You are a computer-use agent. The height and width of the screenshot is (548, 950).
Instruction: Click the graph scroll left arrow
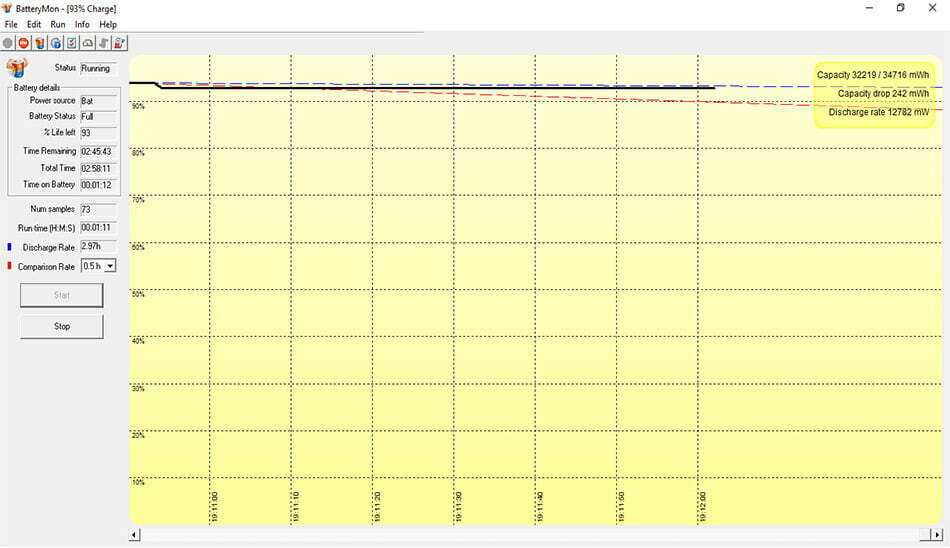[135, 535]
